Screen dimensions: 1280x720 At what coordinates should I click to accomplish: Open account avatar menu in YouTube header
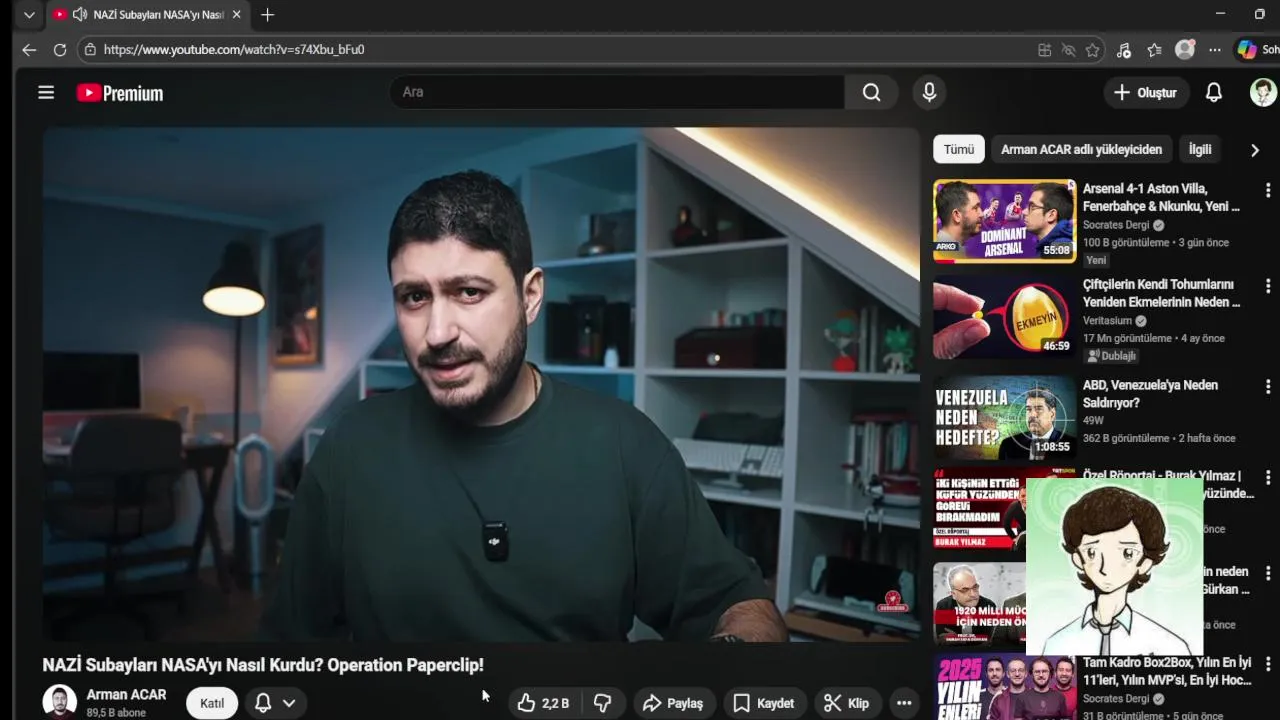(1263, 92)
